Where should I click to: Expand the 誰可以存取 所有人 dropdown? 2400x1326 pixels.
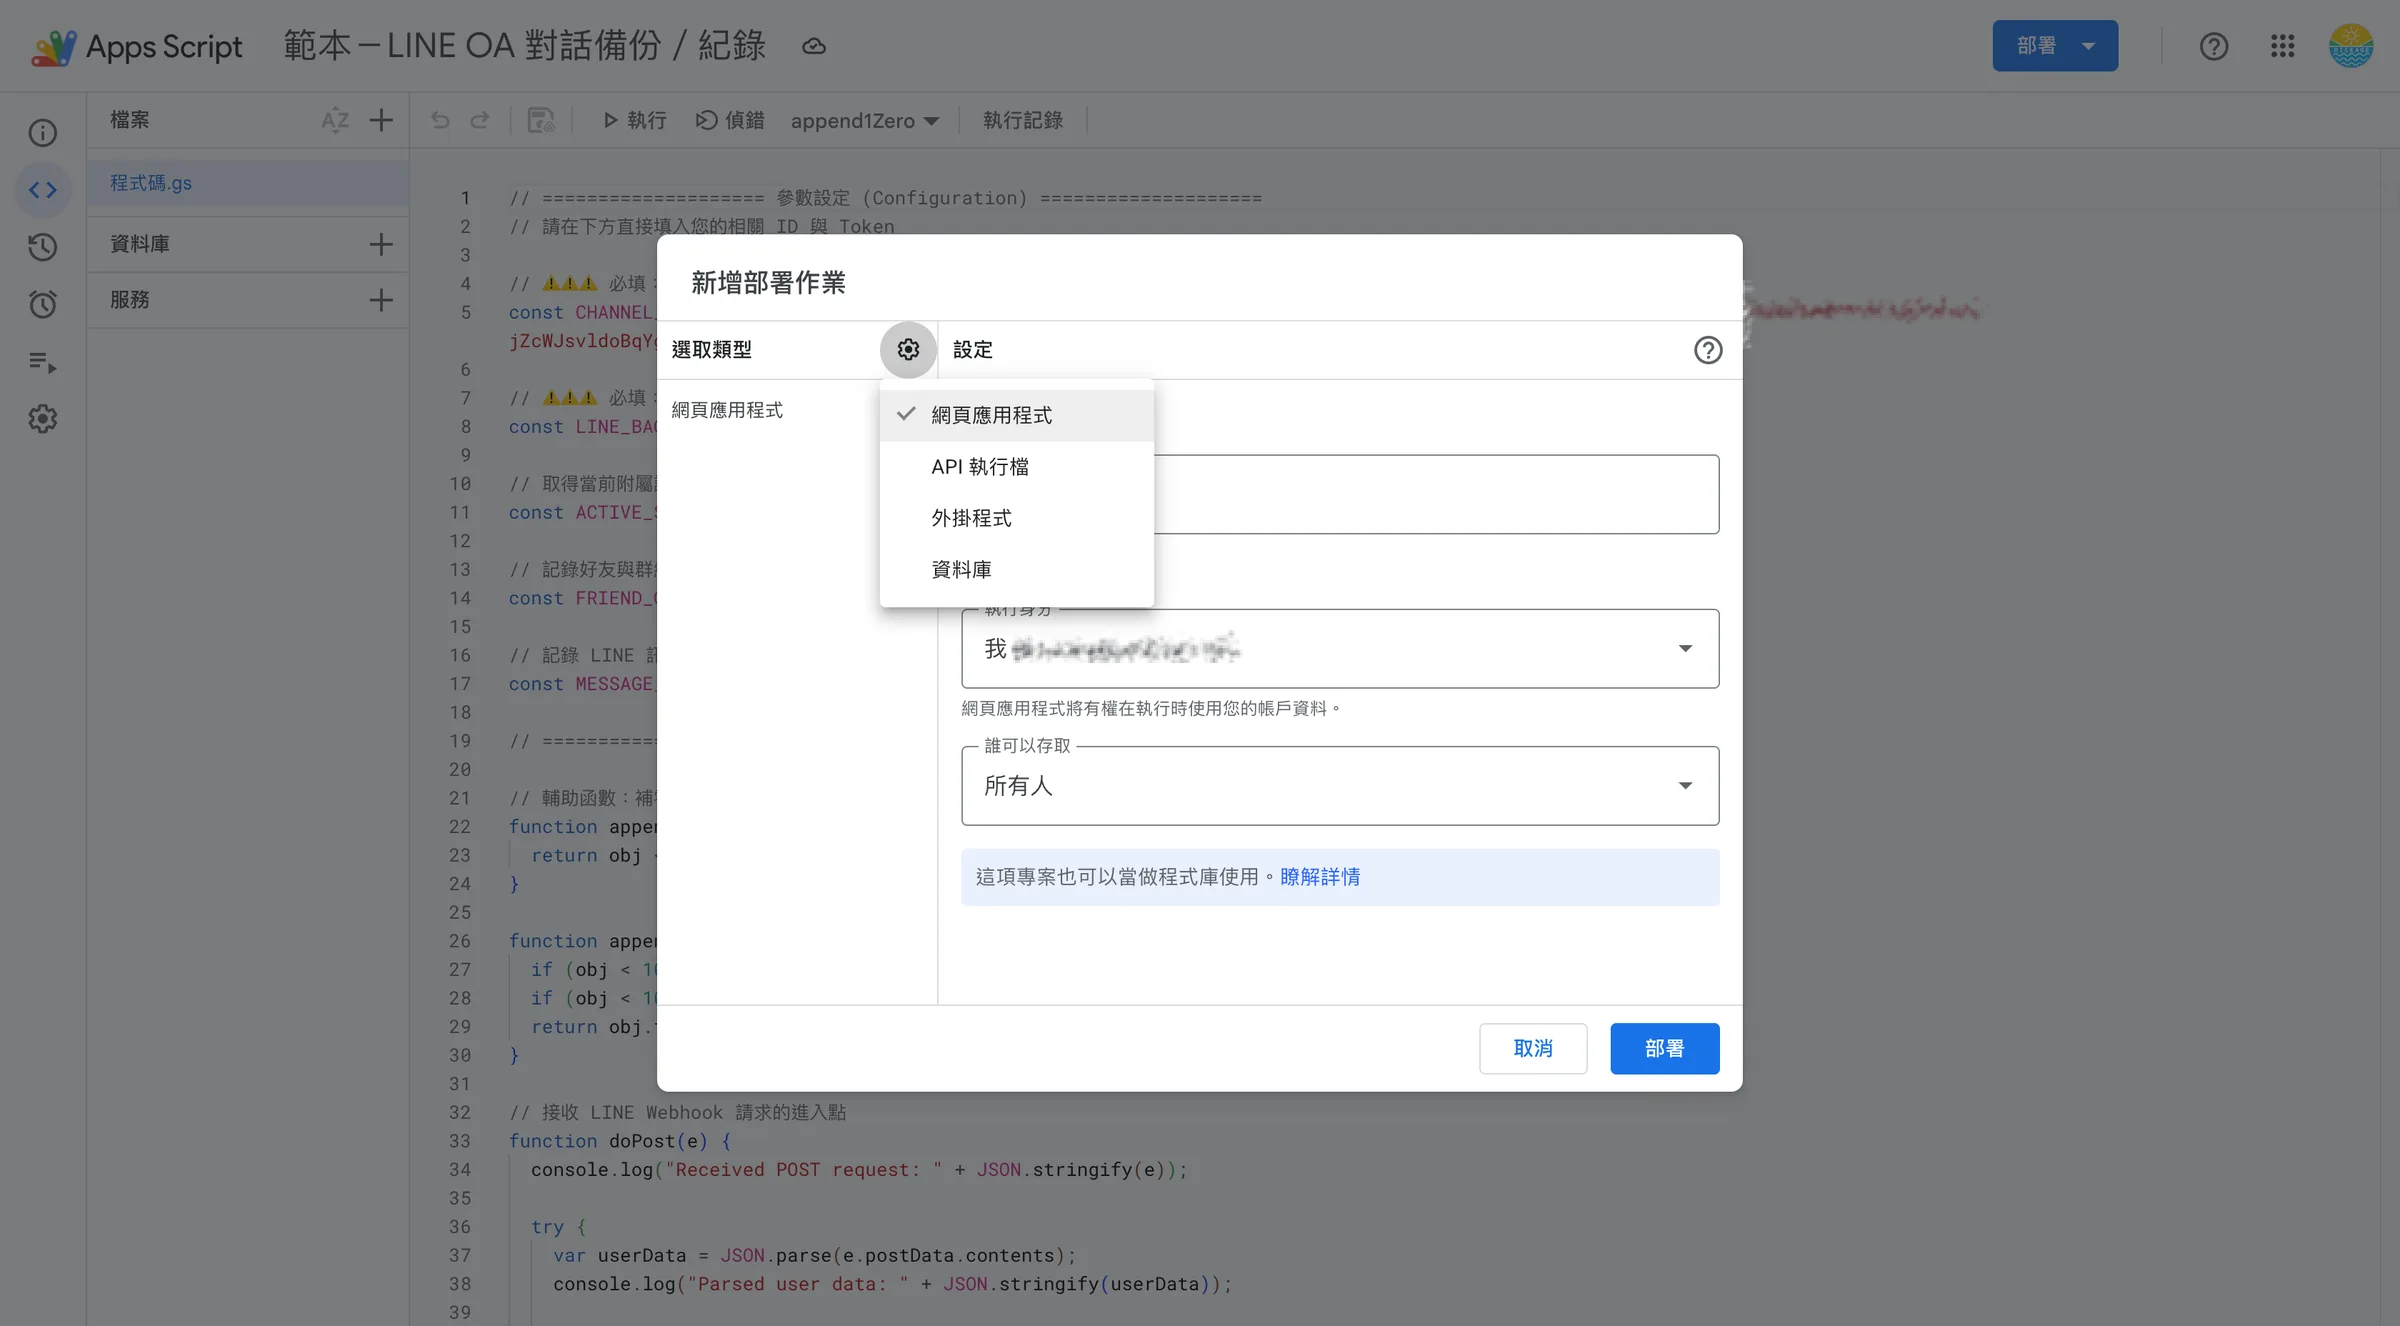1340,786
